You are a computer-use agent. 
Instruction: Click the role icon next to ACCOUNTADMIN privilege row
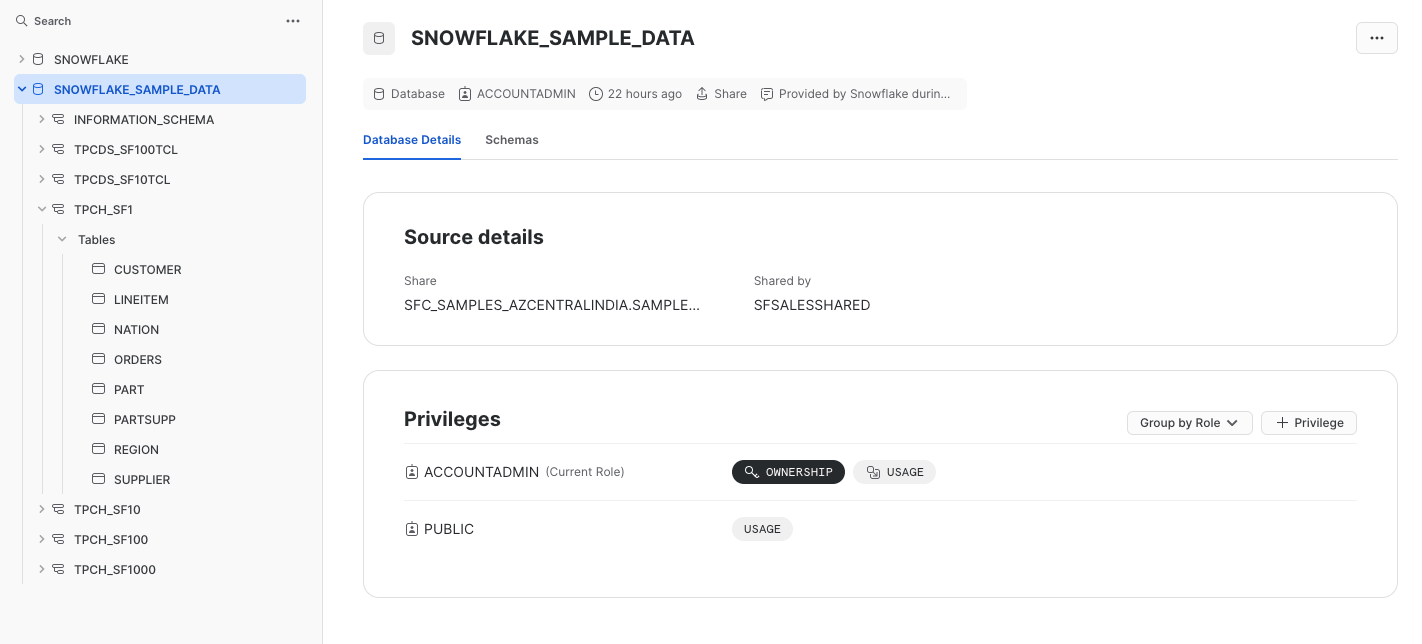(x=411, y=472)
